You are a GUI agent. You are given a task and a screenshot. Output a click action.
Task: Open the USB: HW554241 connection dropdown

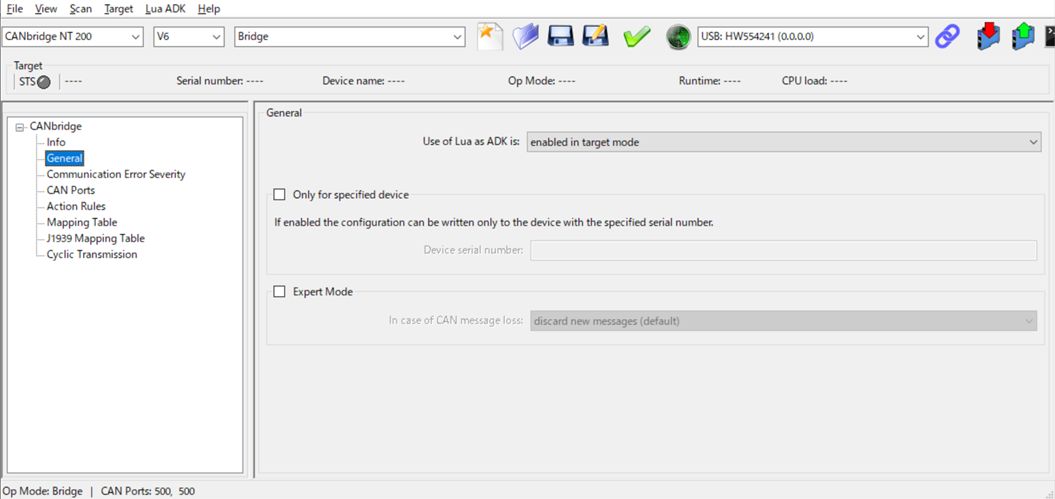[813, 37]
